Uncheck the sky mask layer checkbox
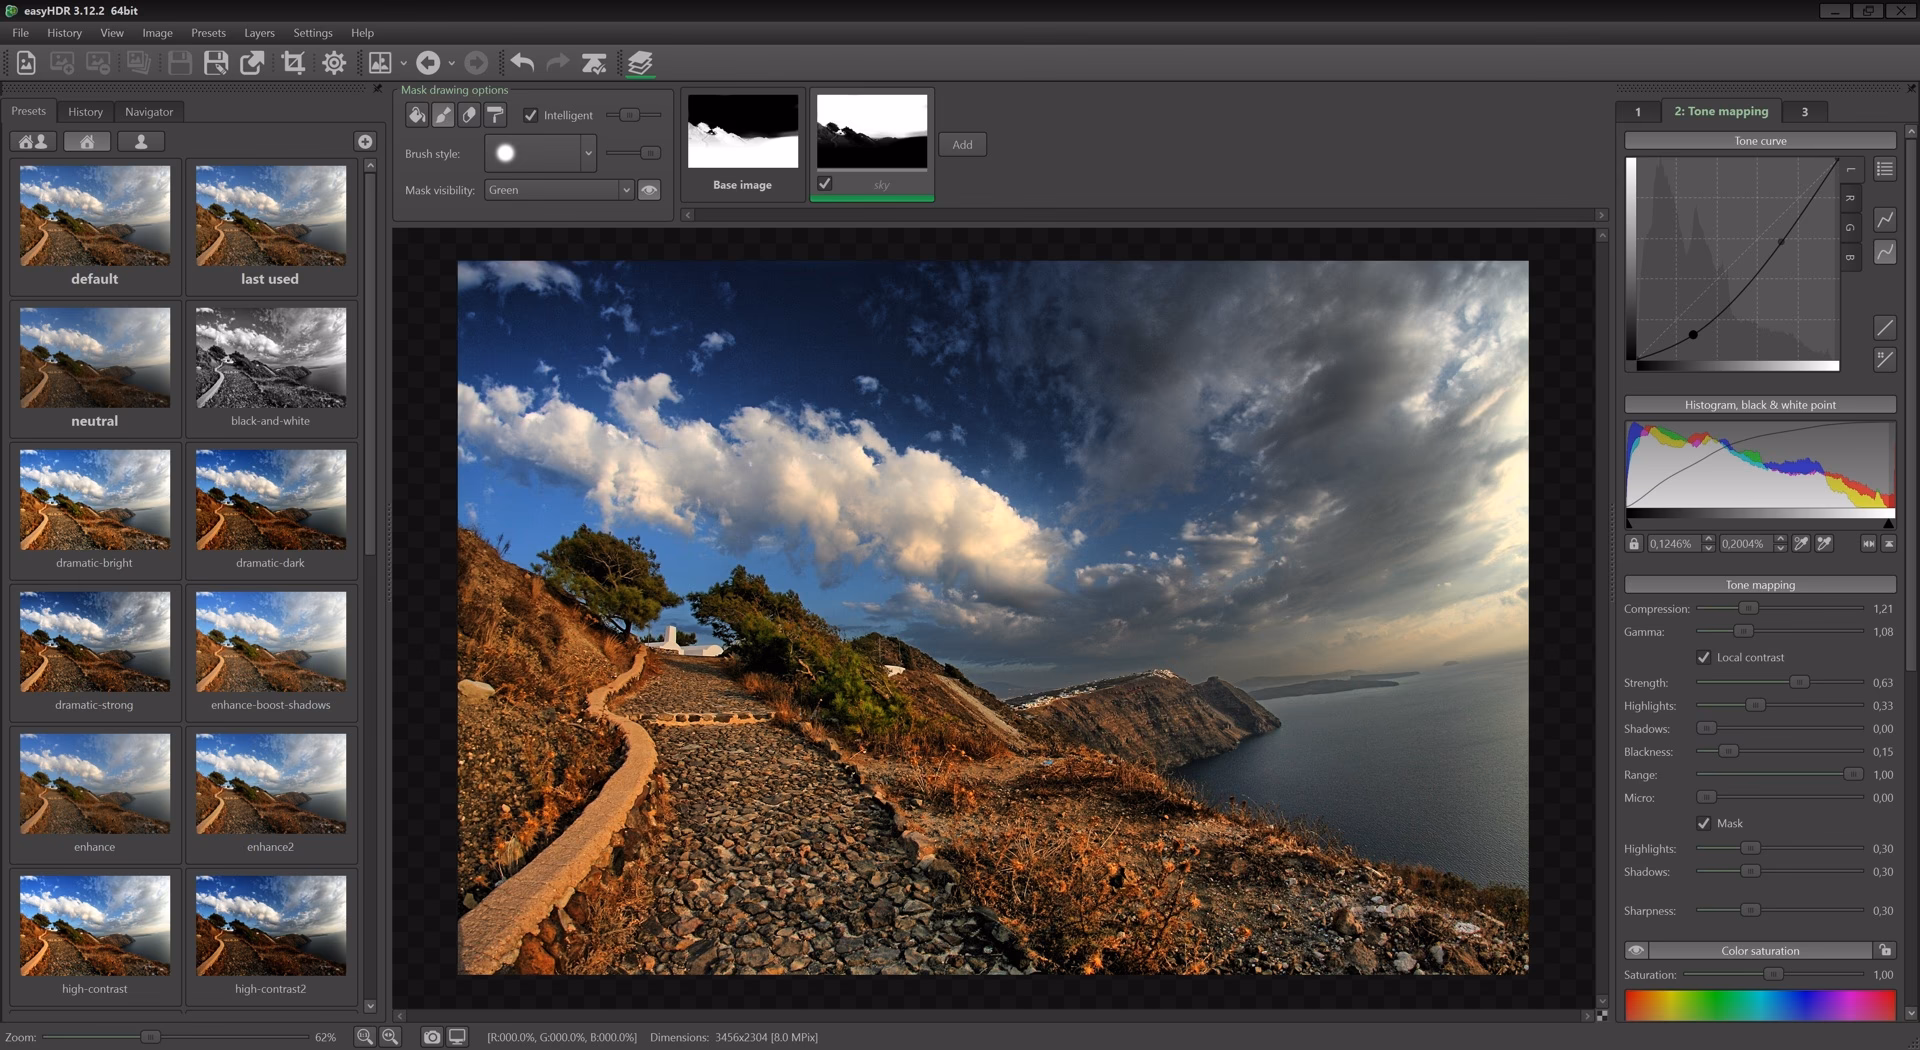 [x=825, y=184]
